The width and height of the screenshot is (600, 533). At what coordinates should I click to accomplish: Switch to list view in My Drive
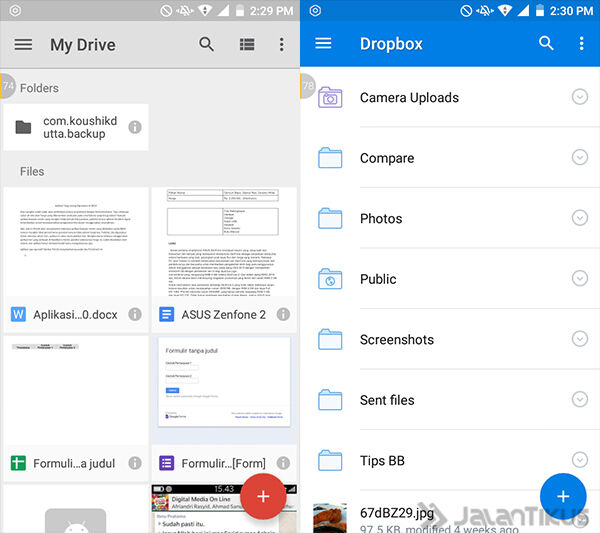[247, 45]
